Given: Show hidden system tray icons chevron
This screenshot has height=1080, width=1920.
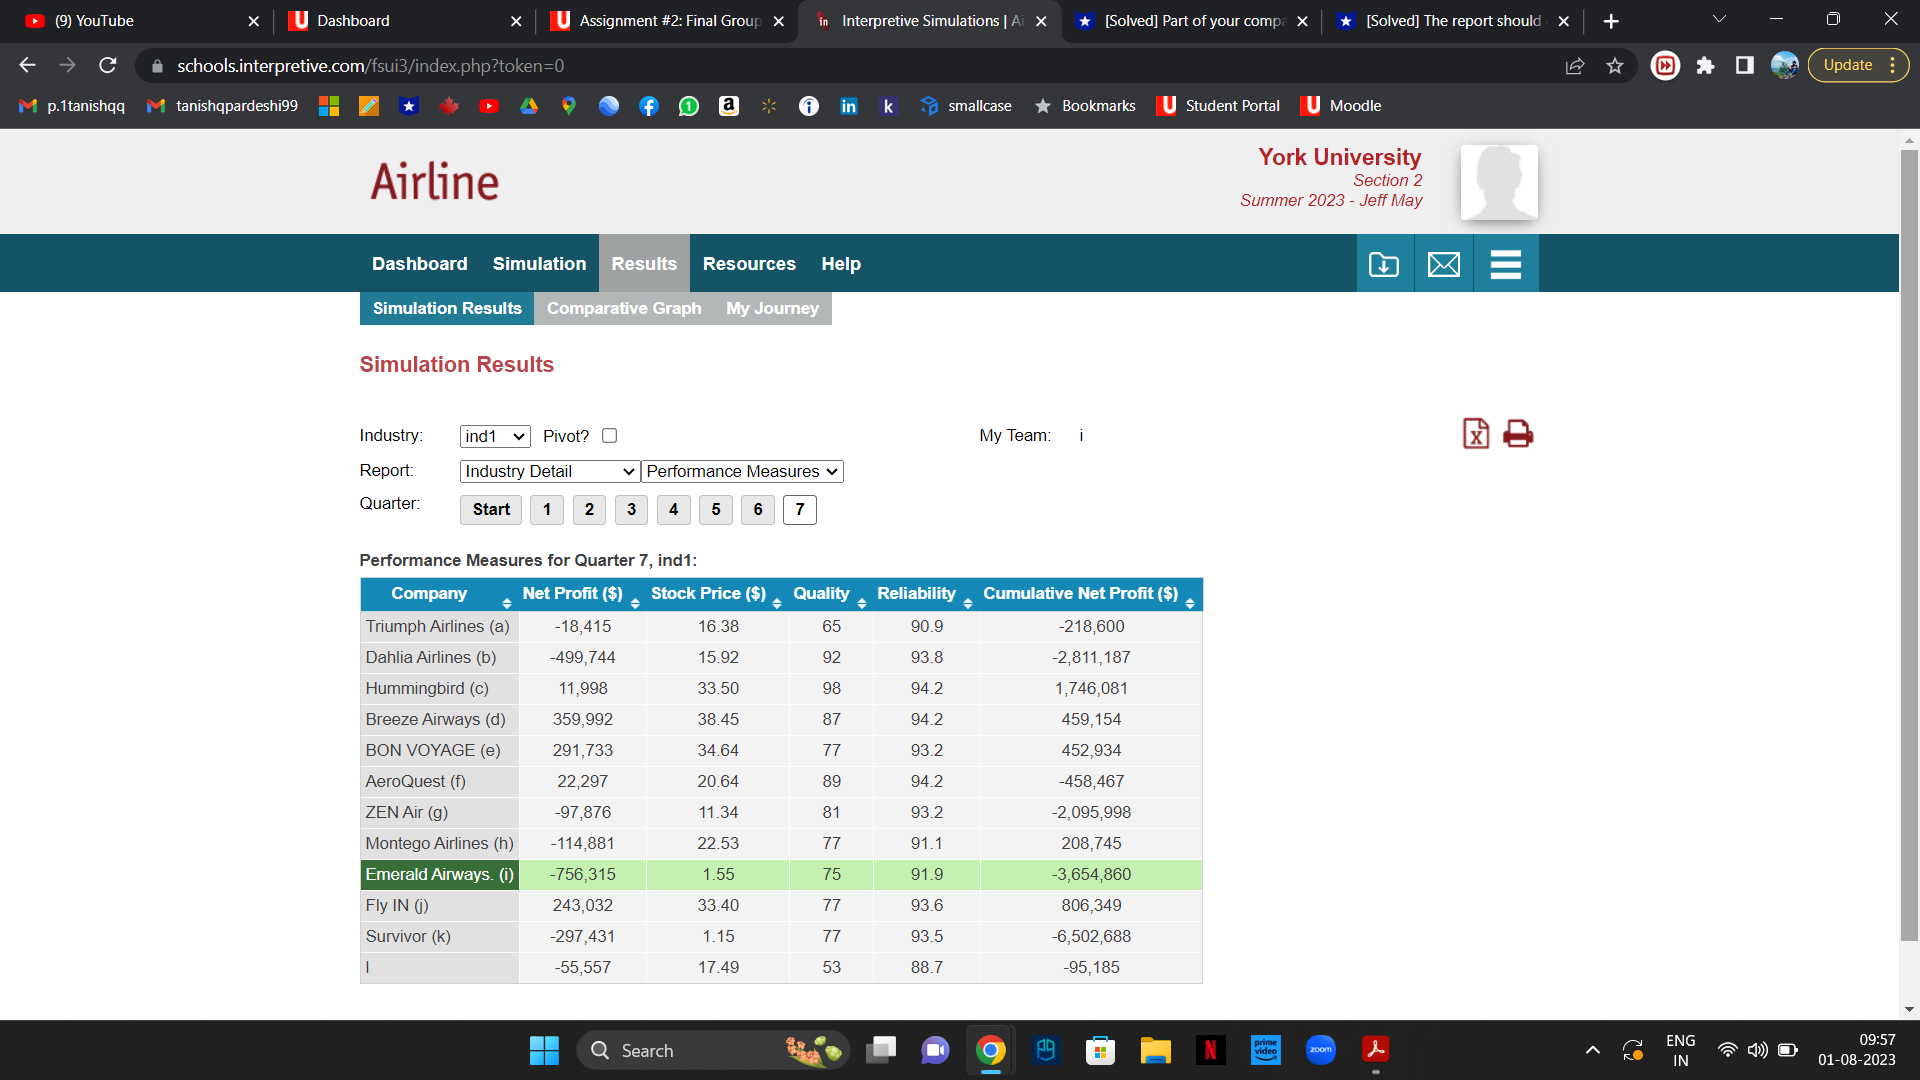Looking at the screenshot, I should click(x=1593, y=1050).
